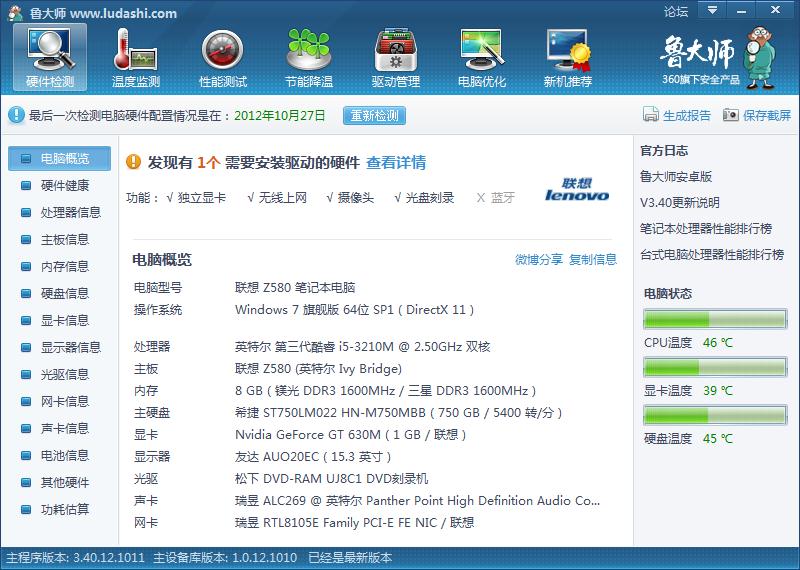The image size is (800, 570).
Task: Click the X 蓝牙 feature label
Action: pos(495,197)
